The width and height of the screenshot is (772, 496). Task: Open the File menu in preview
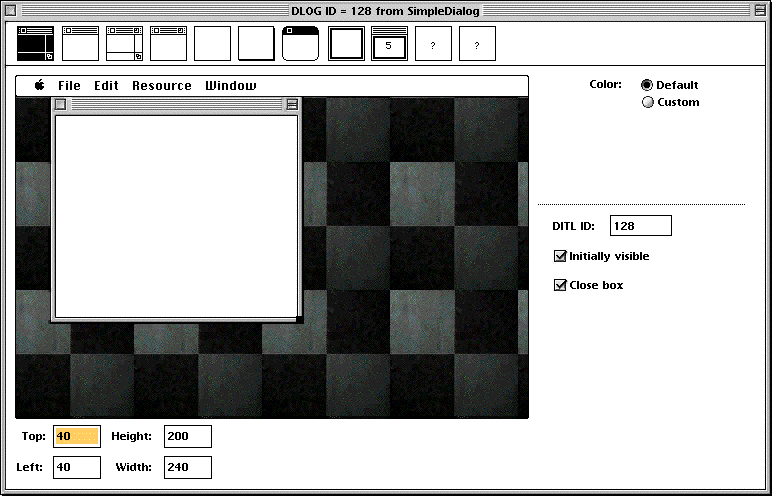(69, 86)
